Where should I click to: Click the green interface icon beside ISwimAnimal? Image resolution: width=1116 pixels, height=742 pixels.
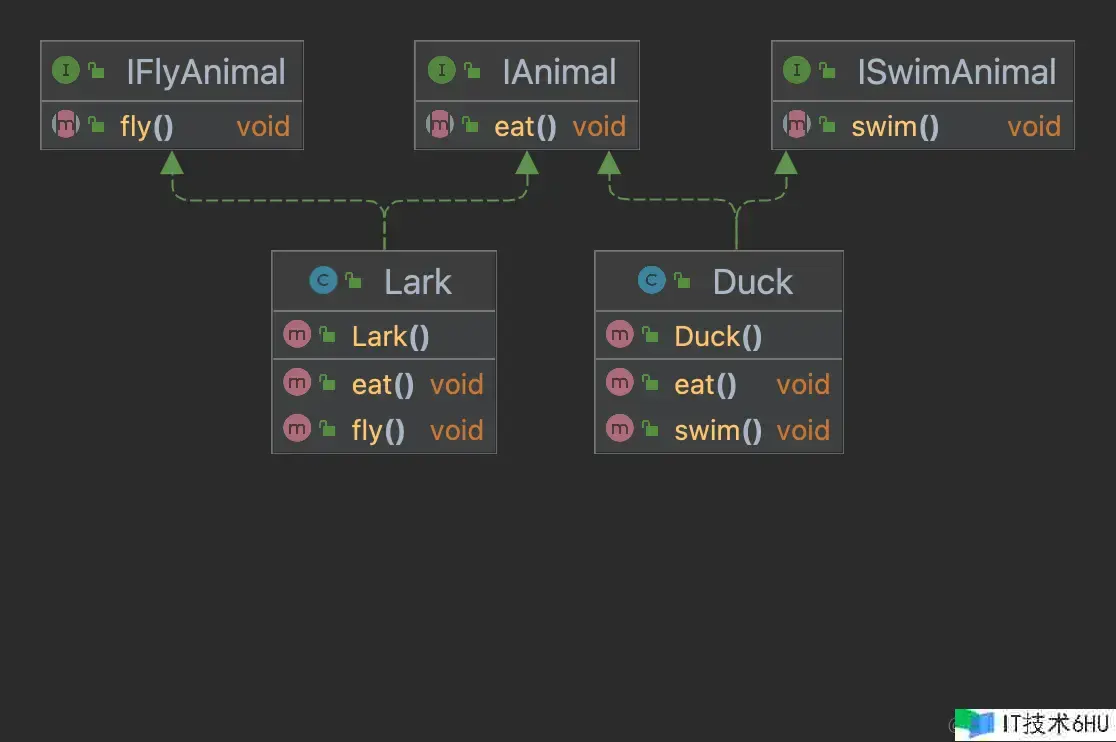[796, 70]
